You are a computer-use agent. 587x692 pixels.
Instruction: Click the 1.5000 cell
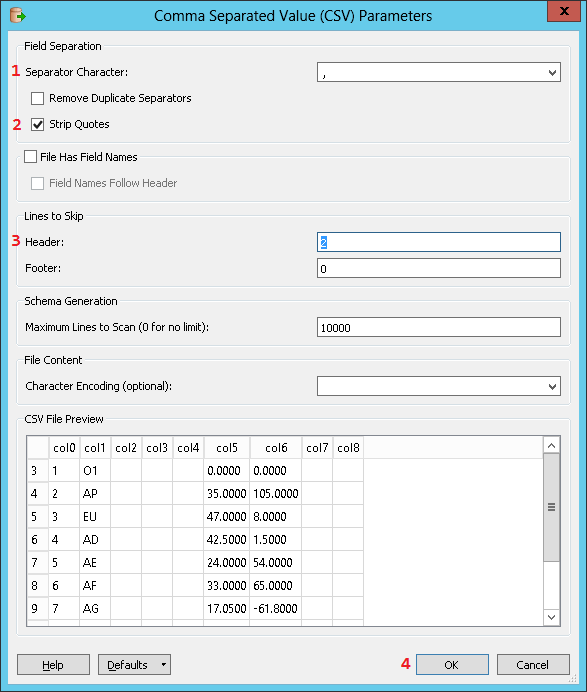pos(276,540)
